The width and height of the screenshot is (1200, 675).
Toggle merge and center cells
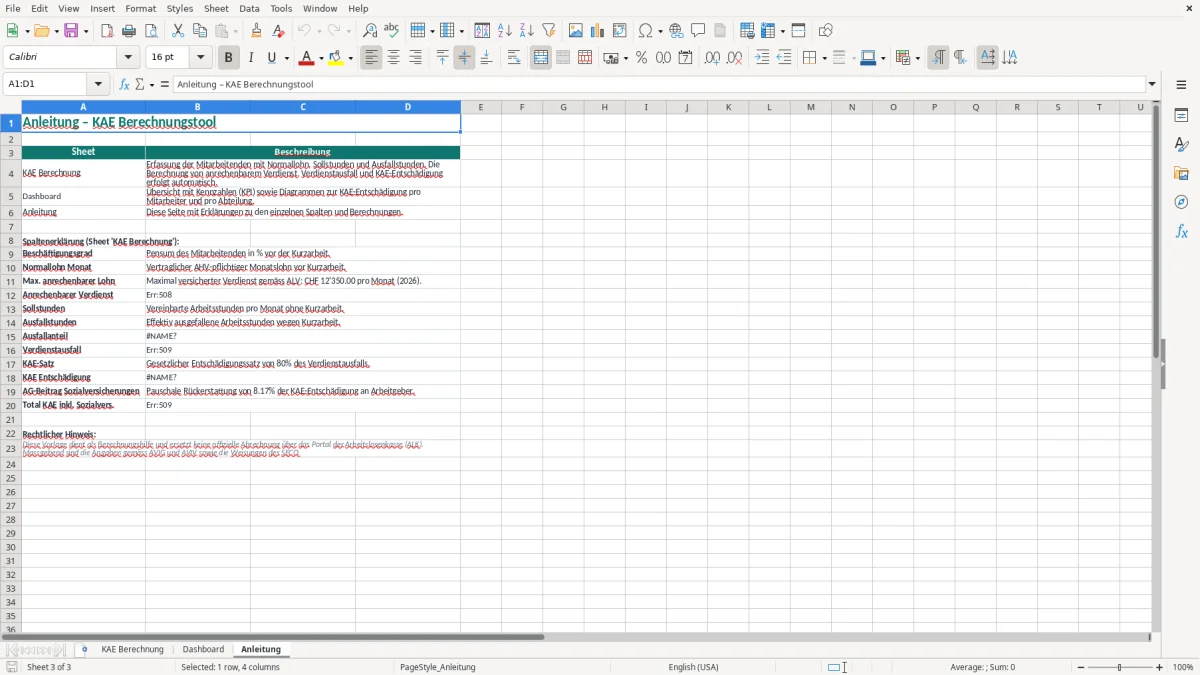(x=541, y=58)
